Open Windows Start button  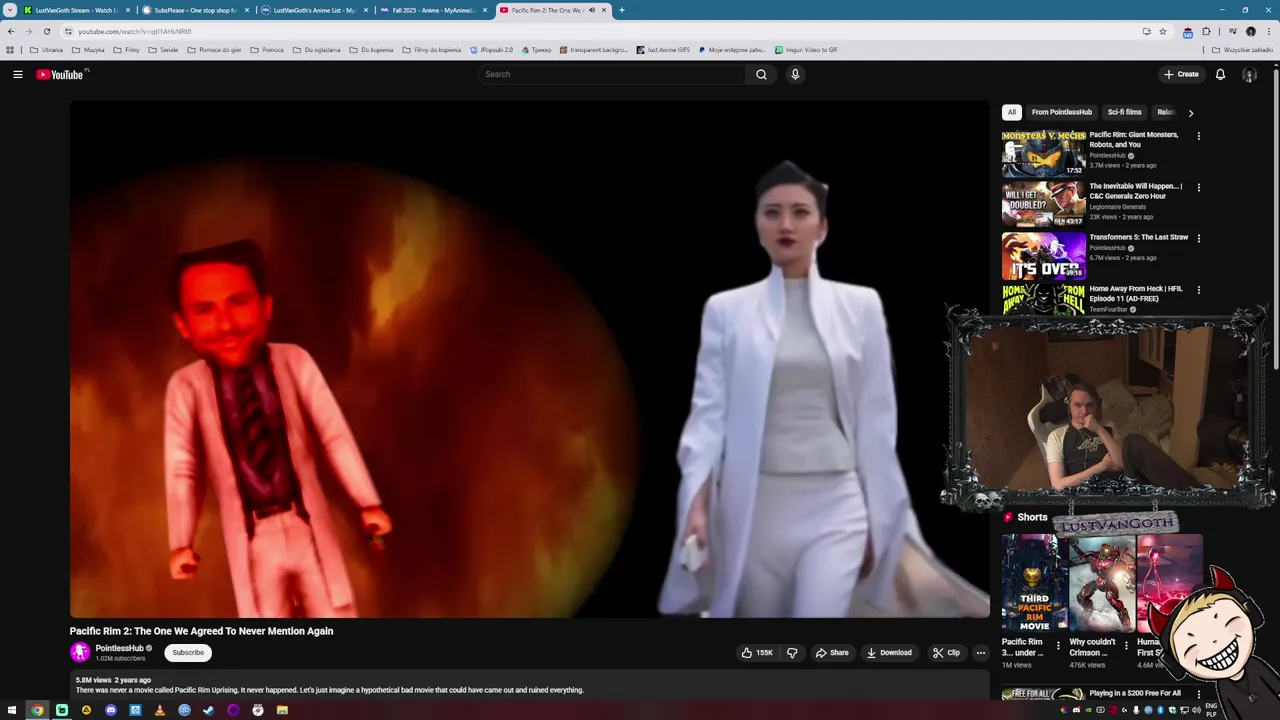pos(13,710)
